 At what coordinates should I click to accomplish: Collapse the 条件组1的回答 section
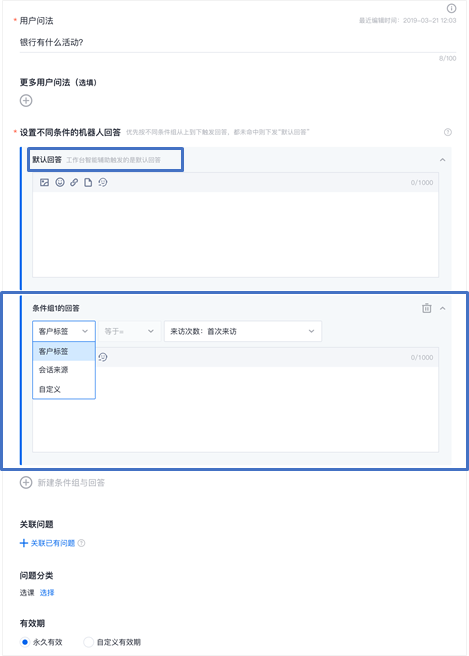442,308
